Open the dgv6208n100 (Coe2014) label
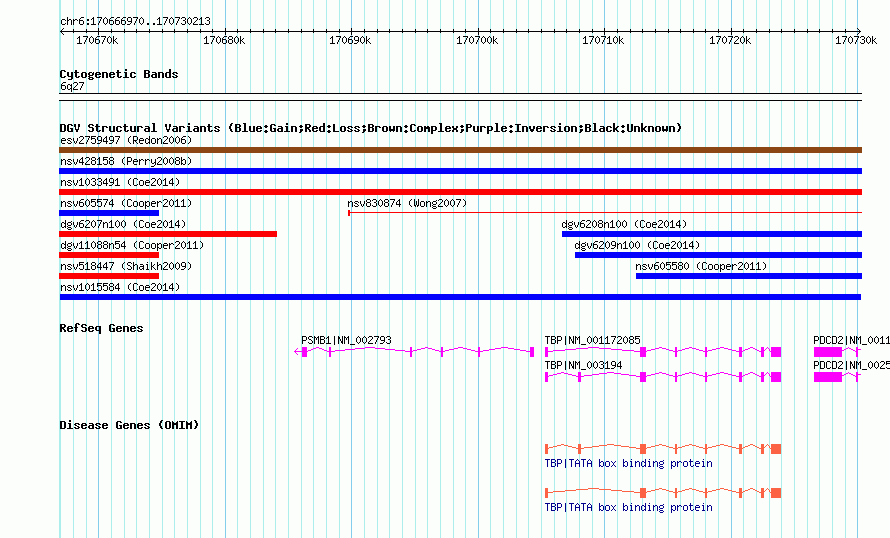890x538 pixels. coord(624,224)
